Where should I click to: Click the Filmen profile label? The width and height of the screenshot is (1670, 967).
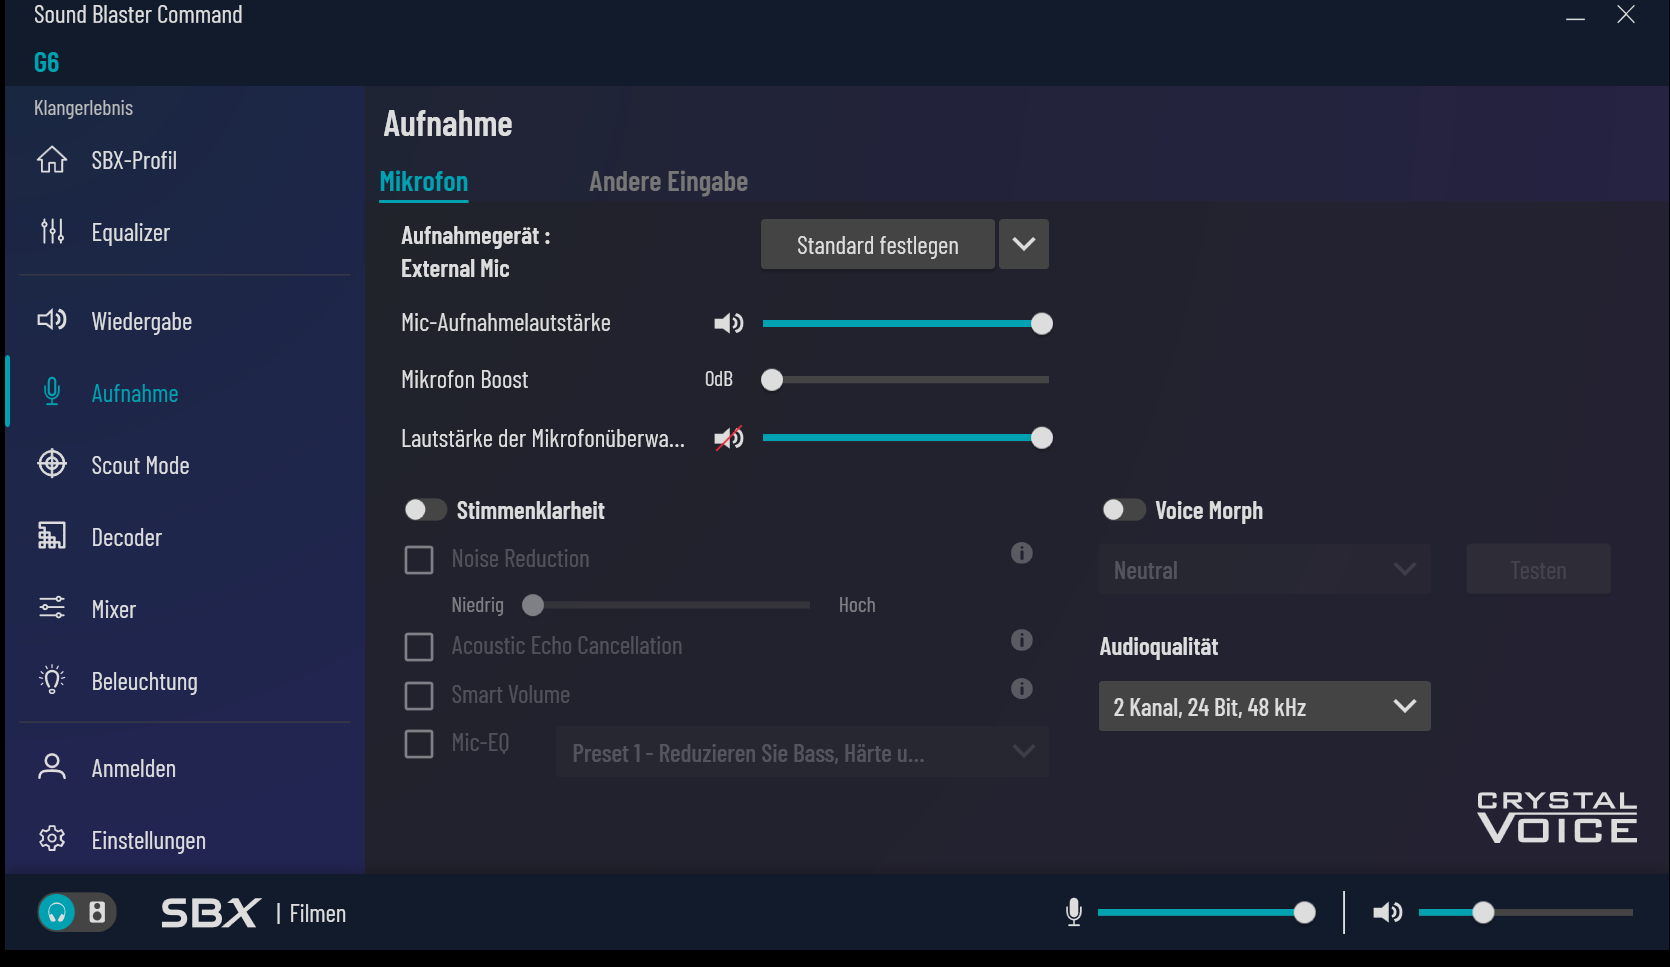pyautogui.click(x=317, y=913)
